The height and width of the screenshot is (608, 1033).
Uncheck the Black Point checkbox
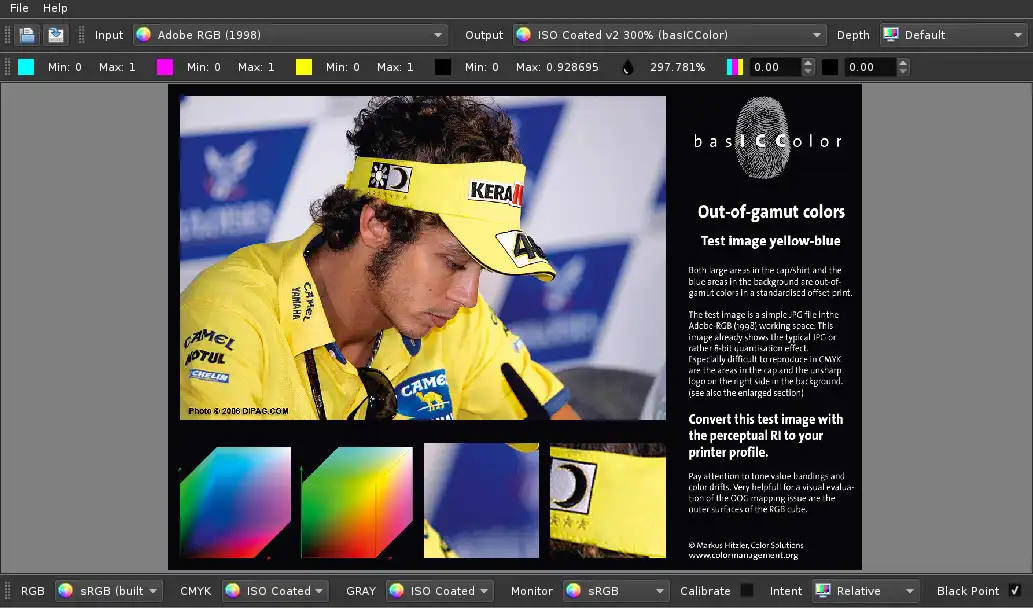pyautogui.click(x=1015, y=590)
